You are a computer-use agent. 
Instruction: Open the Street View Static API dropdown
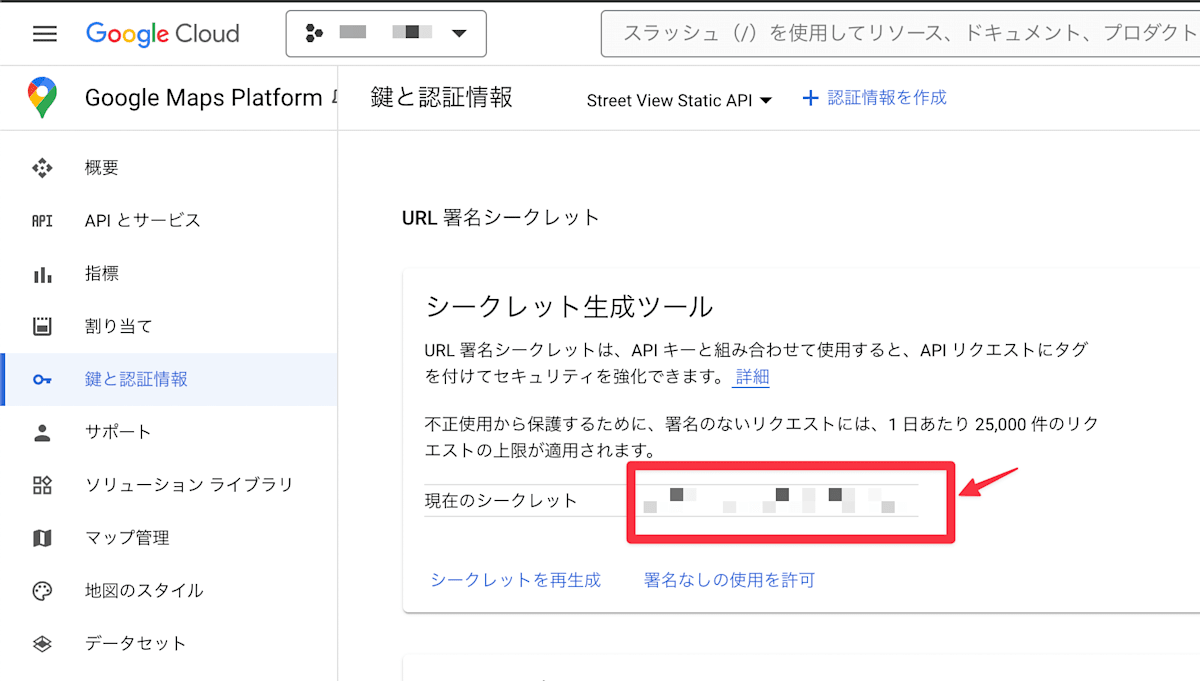point(679,100)
